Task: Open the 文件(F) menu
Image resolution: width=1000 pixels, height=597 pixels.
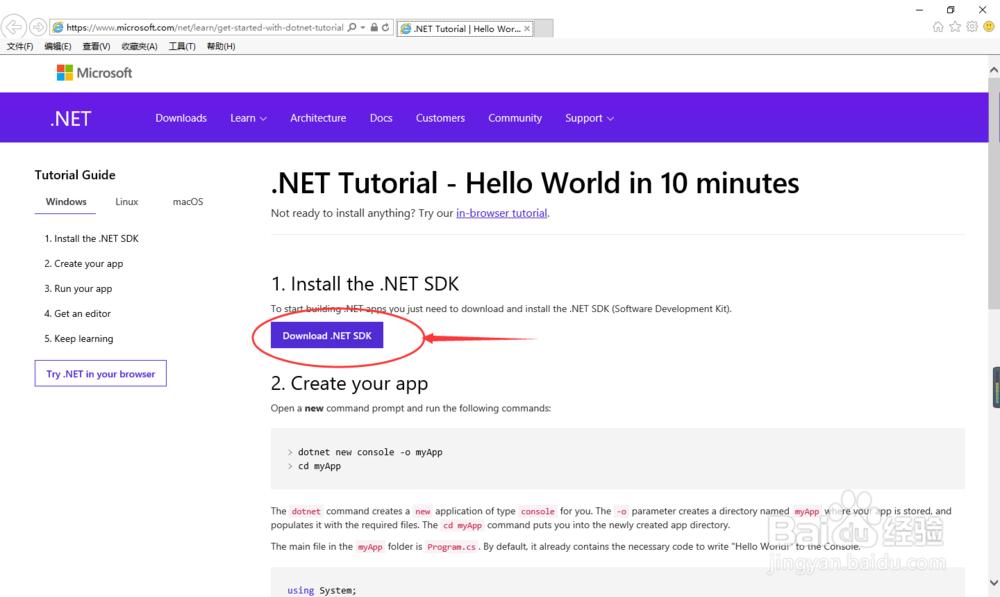Action: point(20,47)
